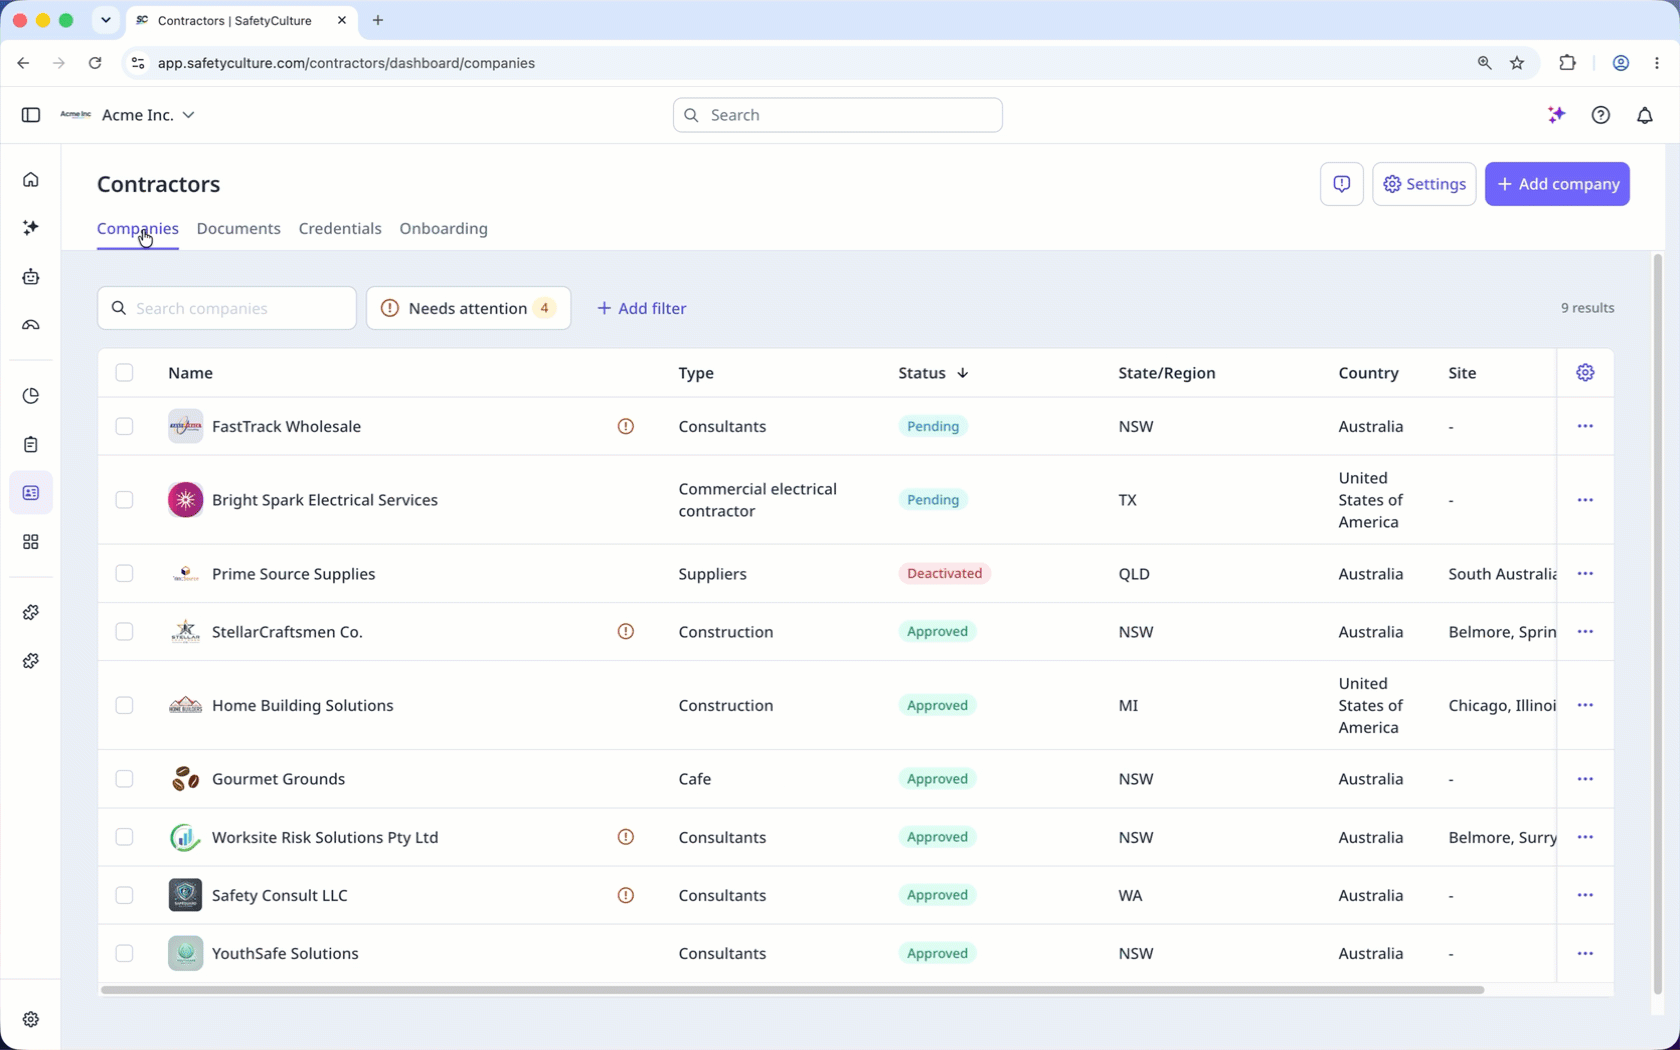Screen dimensions: 1680x1050
Task: Open table column settings gear
Action: pos(1585,373)
